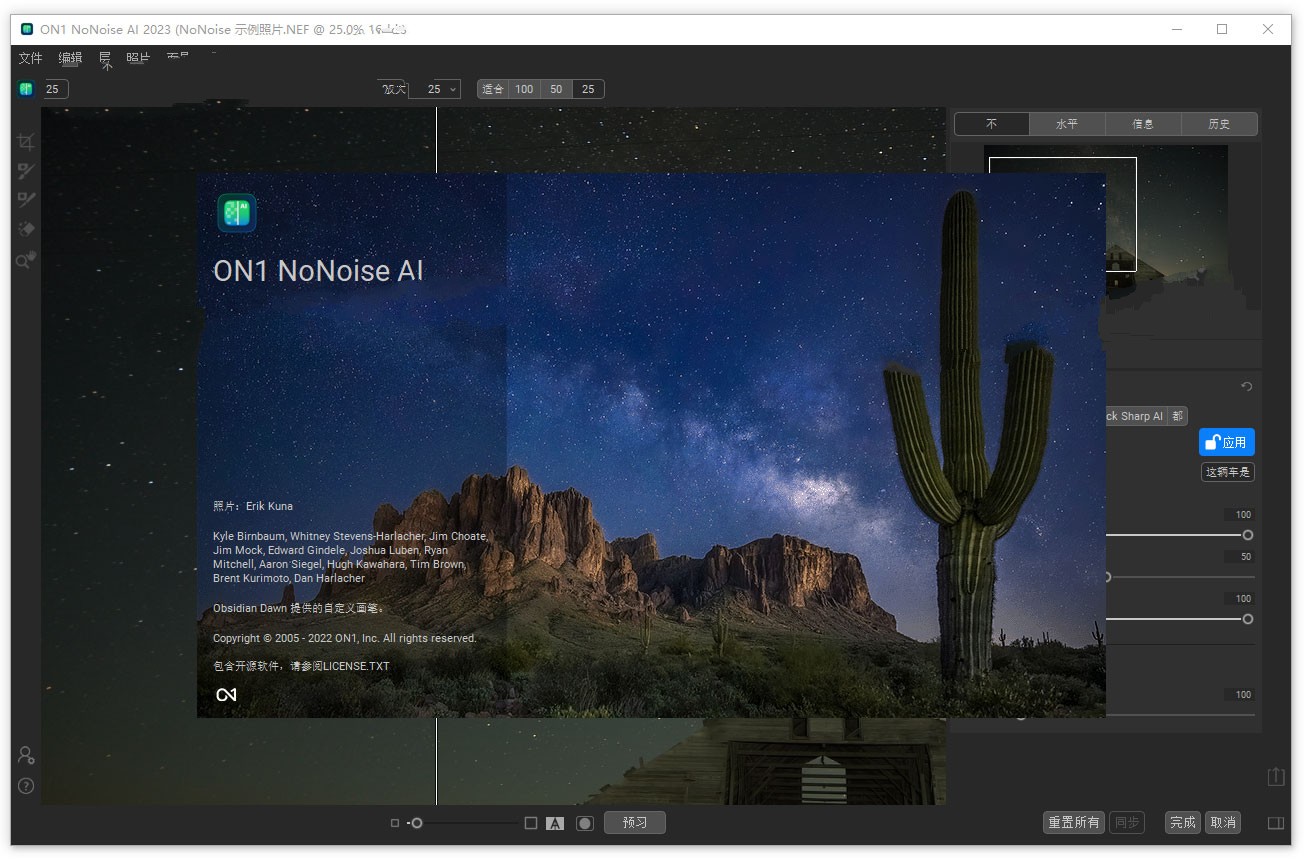Switch to the 不 tab in right panel
Image resolution: width=1307 pixels, height=861 pixels.
point(992,124)
